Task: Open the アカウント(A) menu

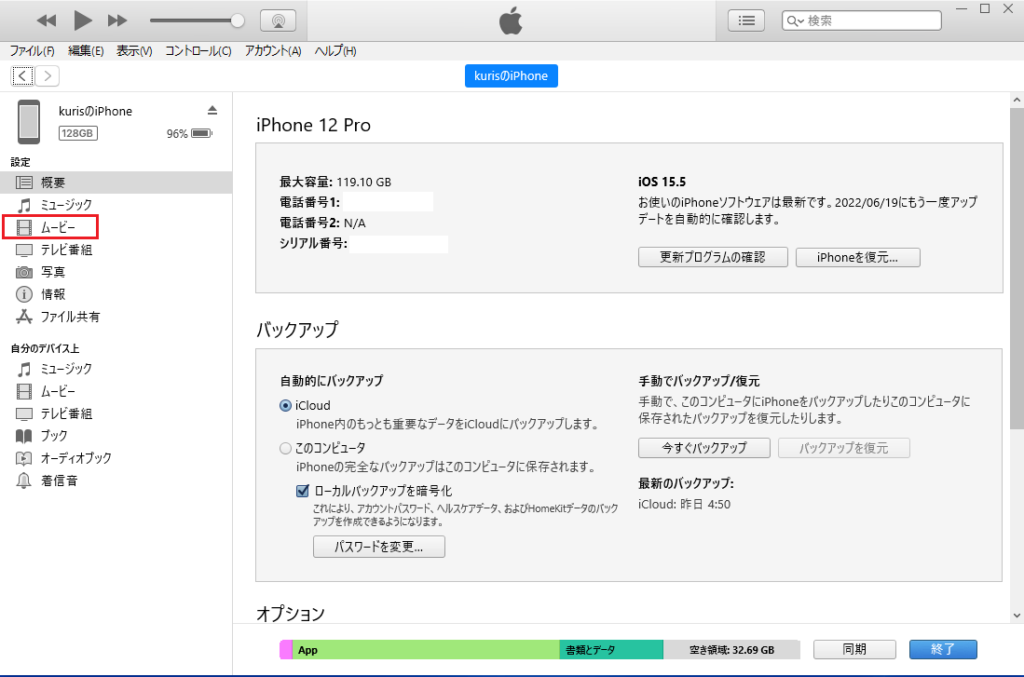Action: (x=273, y=51)
